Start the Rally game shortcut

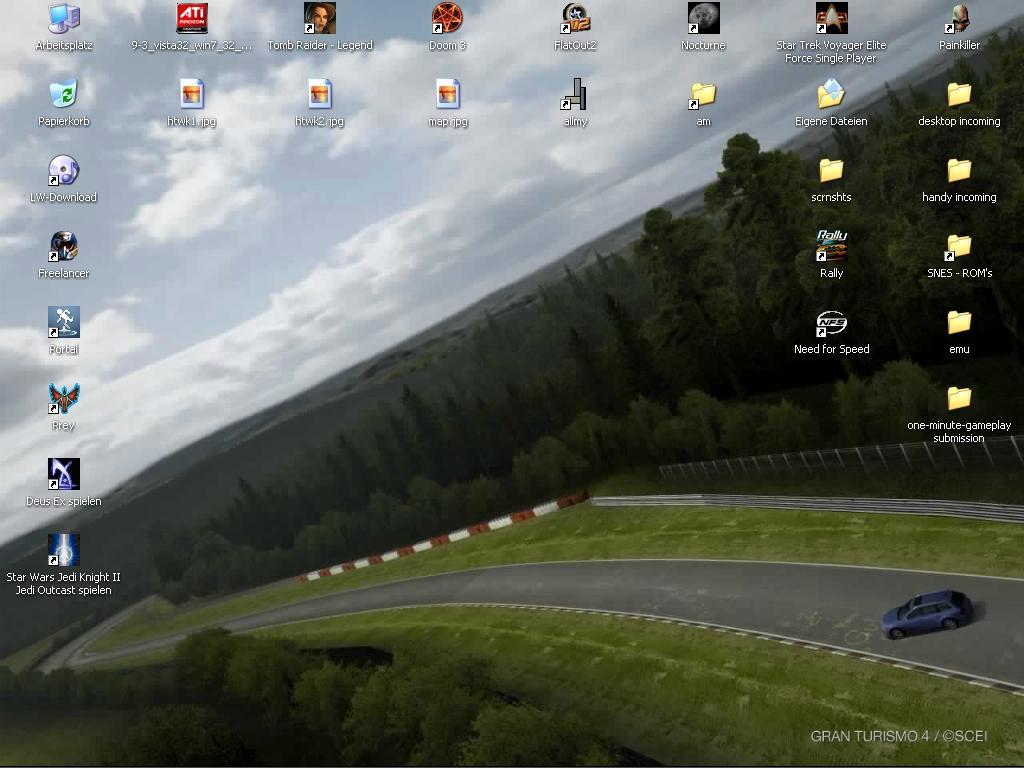pyautogui.click(x=831, y=246)
